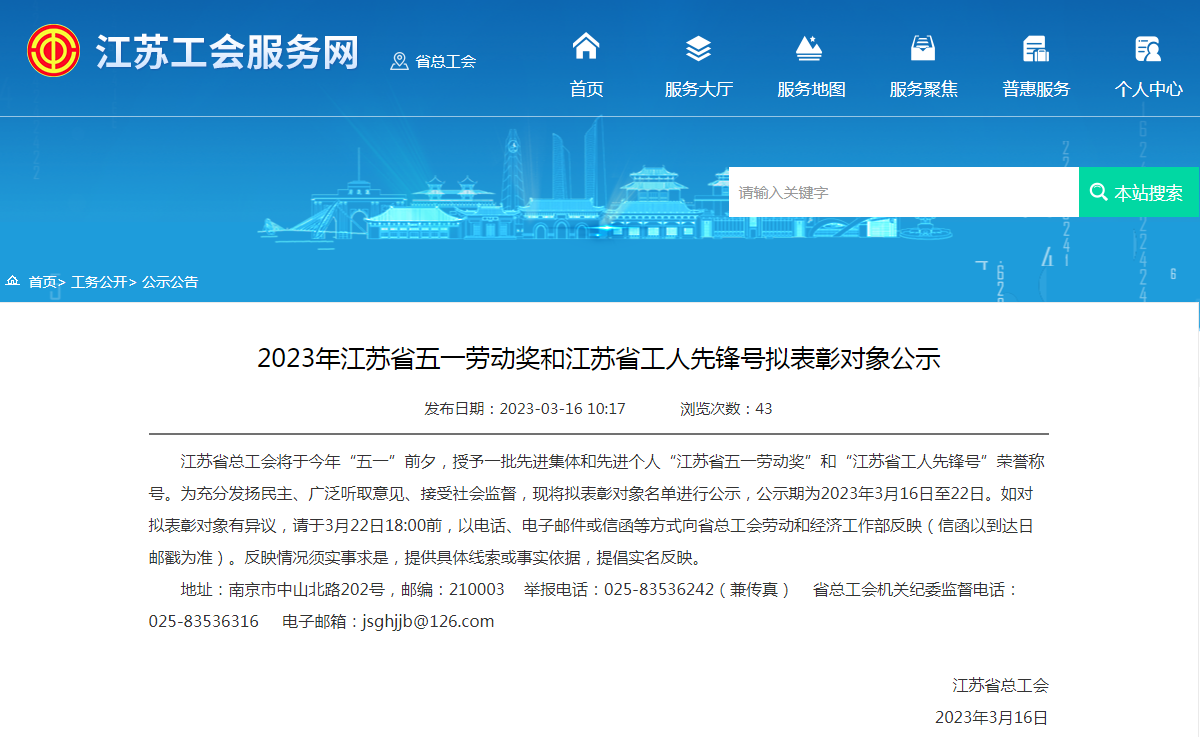Click the email address jsghjjb@126.com
The image size is (1200, 737).
point(427,621)
